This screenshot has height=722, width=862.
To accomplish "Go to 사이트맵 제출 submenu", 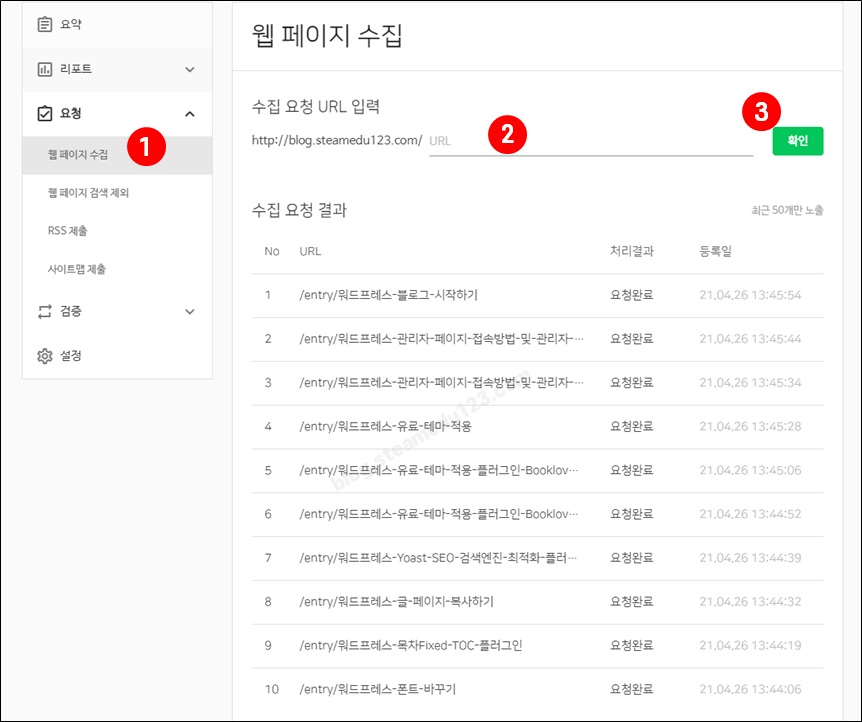I will pyautogui.click(x=77, y=269).
